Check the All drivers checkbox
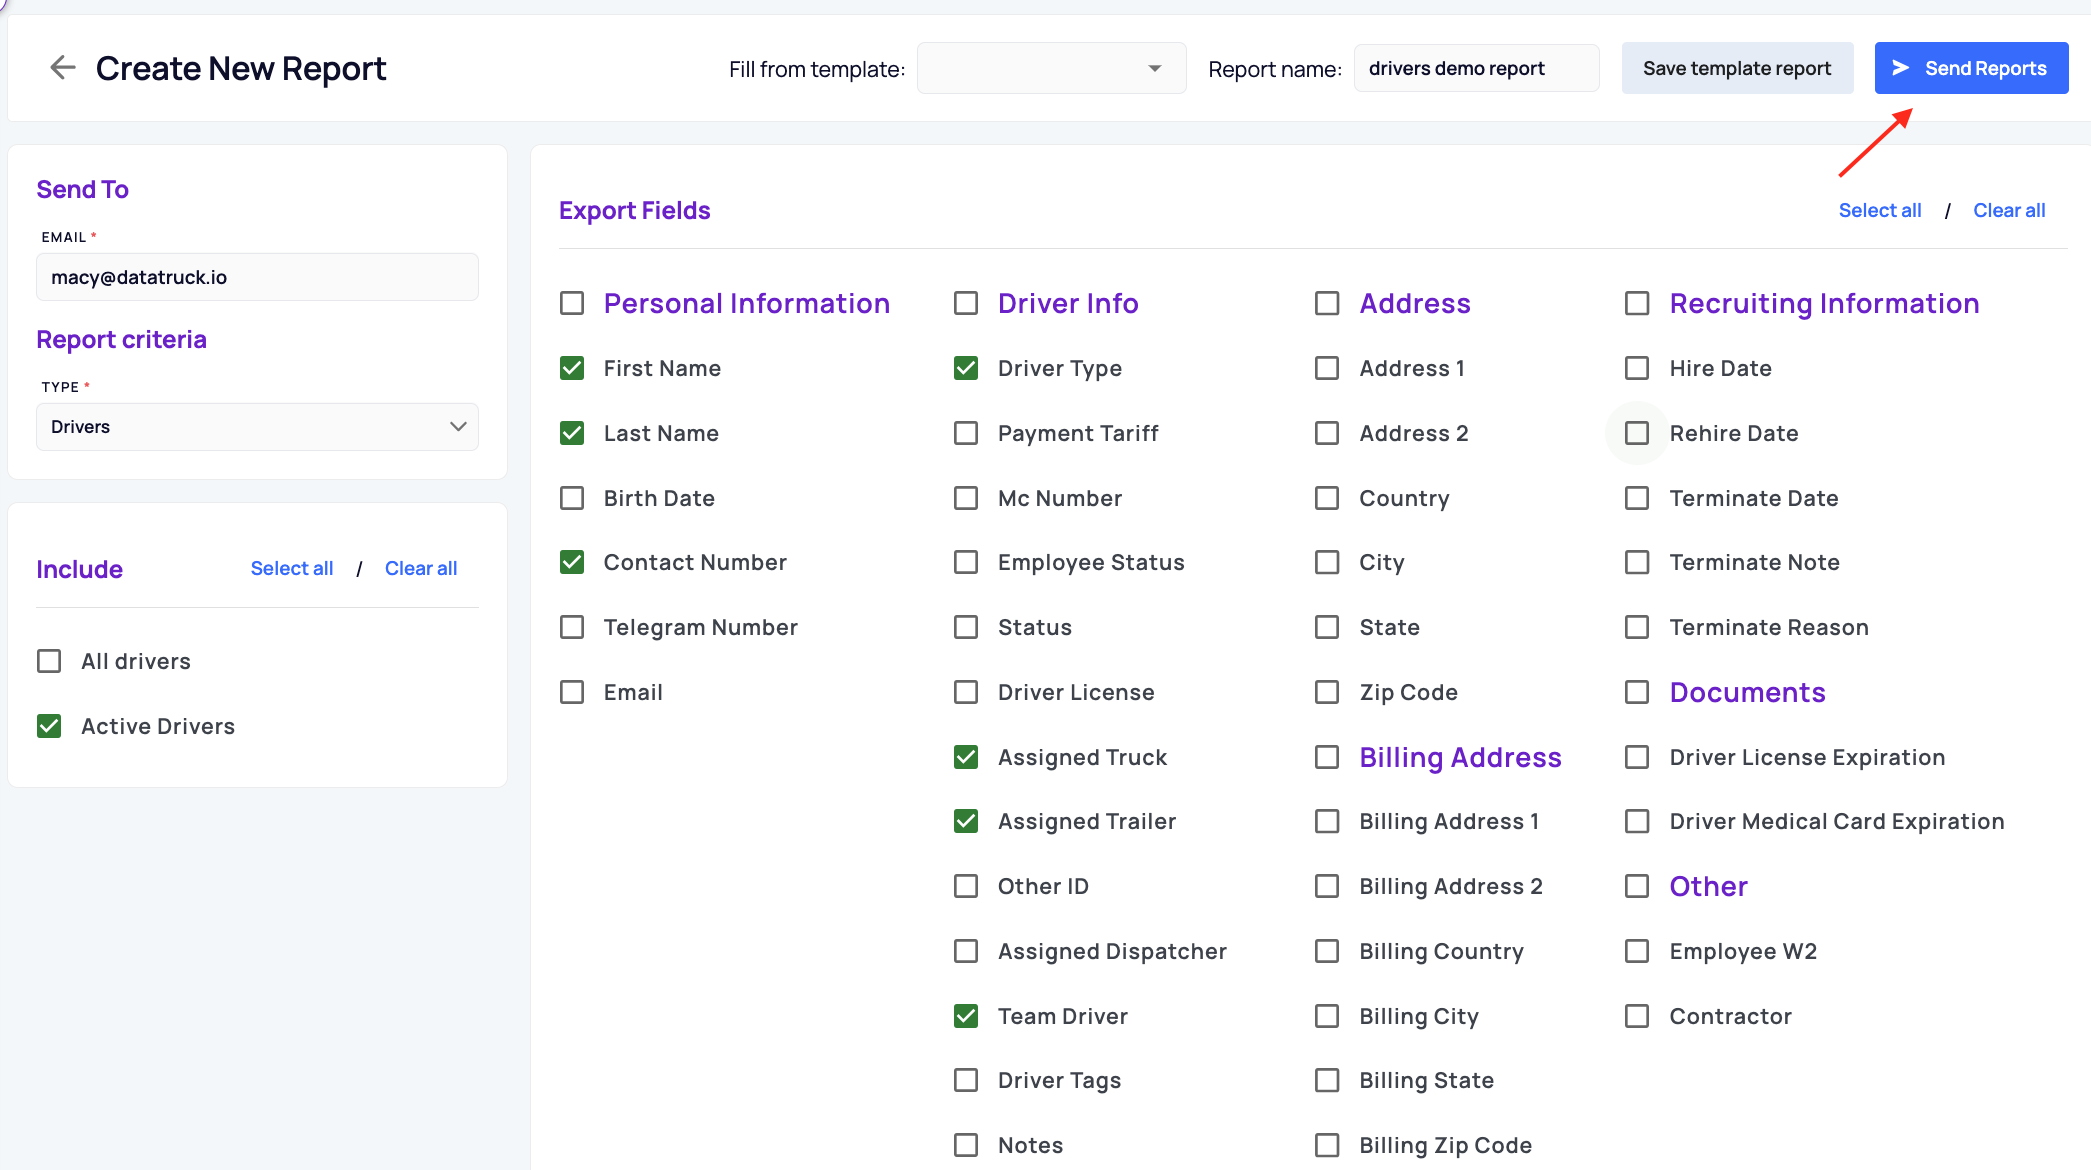This screenshot has height=1170, width=2091. click(49, 661)
